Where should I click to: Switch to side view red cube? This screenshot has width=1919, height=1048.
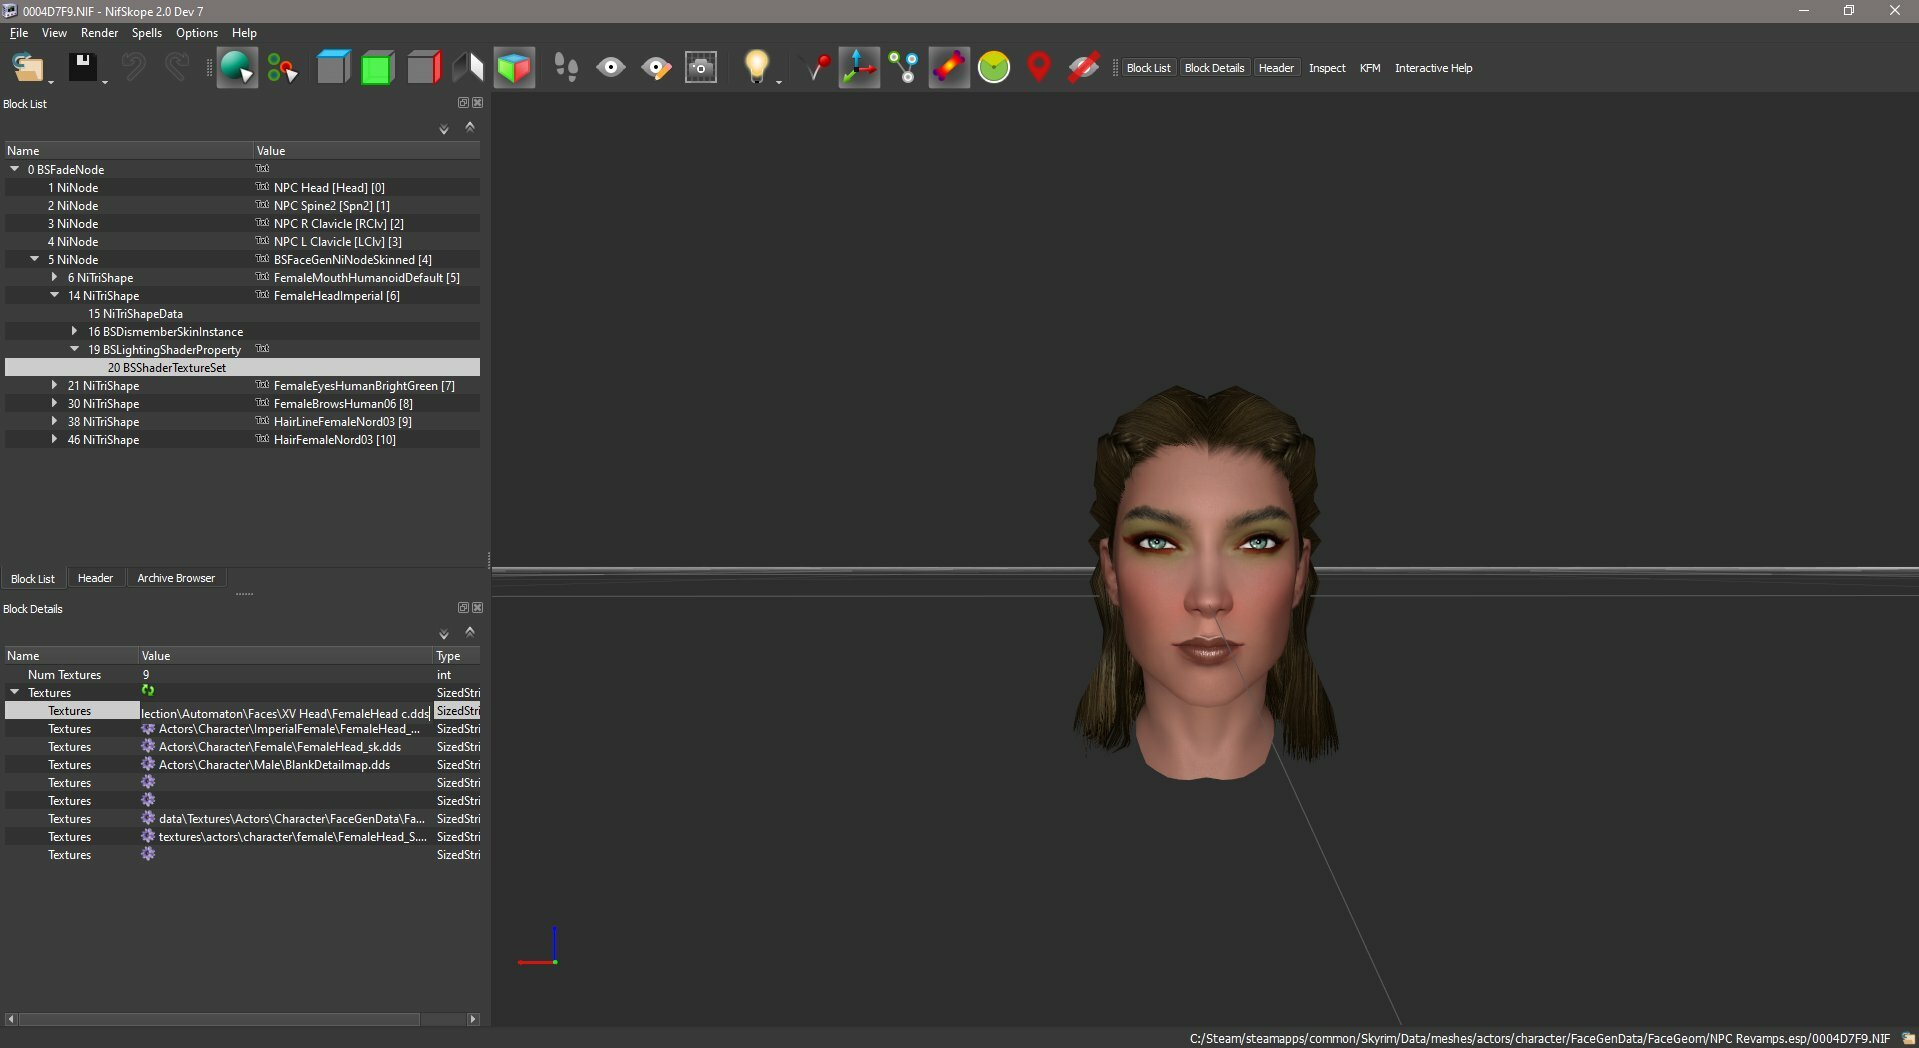coord(423,67)
